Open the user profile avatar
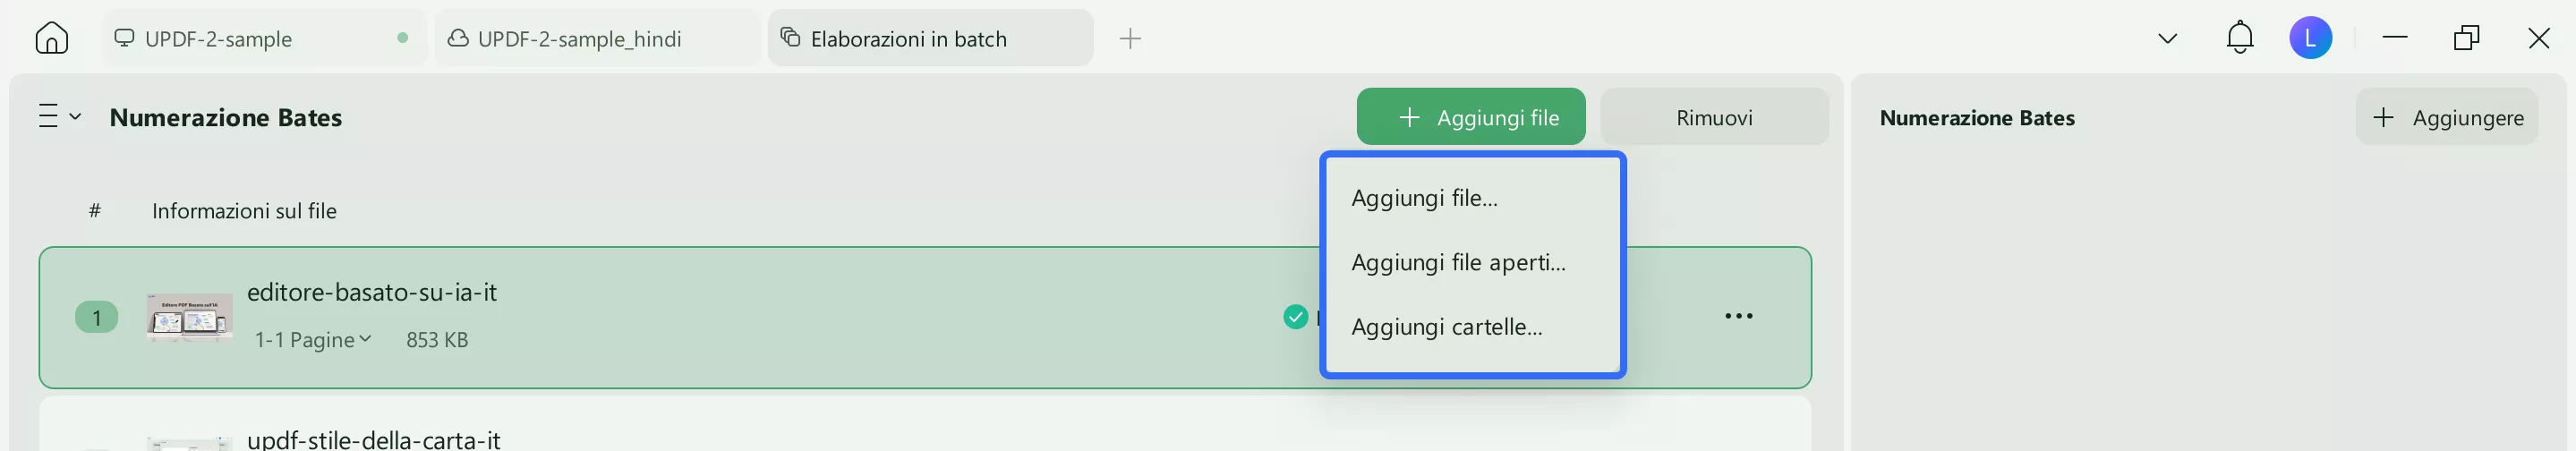The image size is (2576, 451). [2310, 38]
